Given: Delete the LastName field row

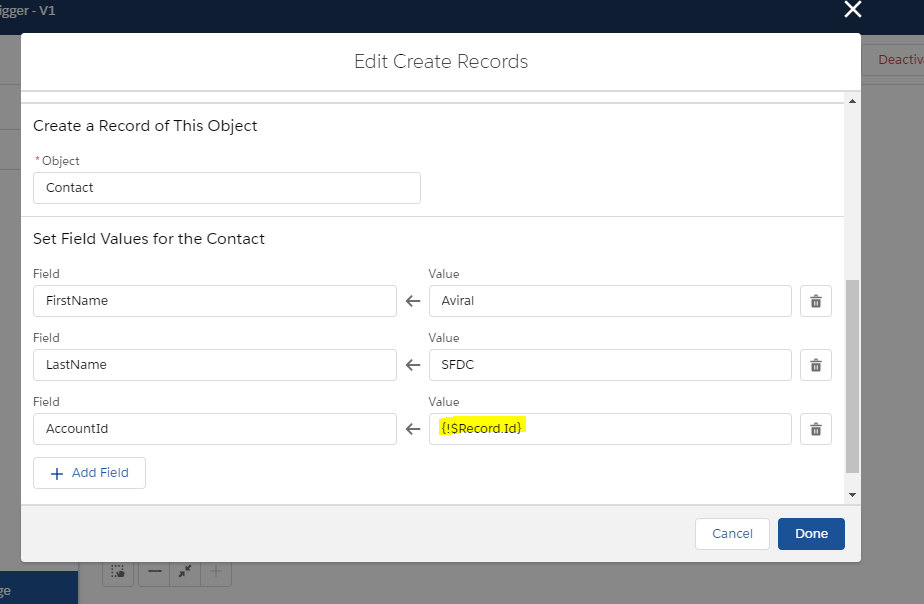Looking at the screenshot, I should coord(816,365).
